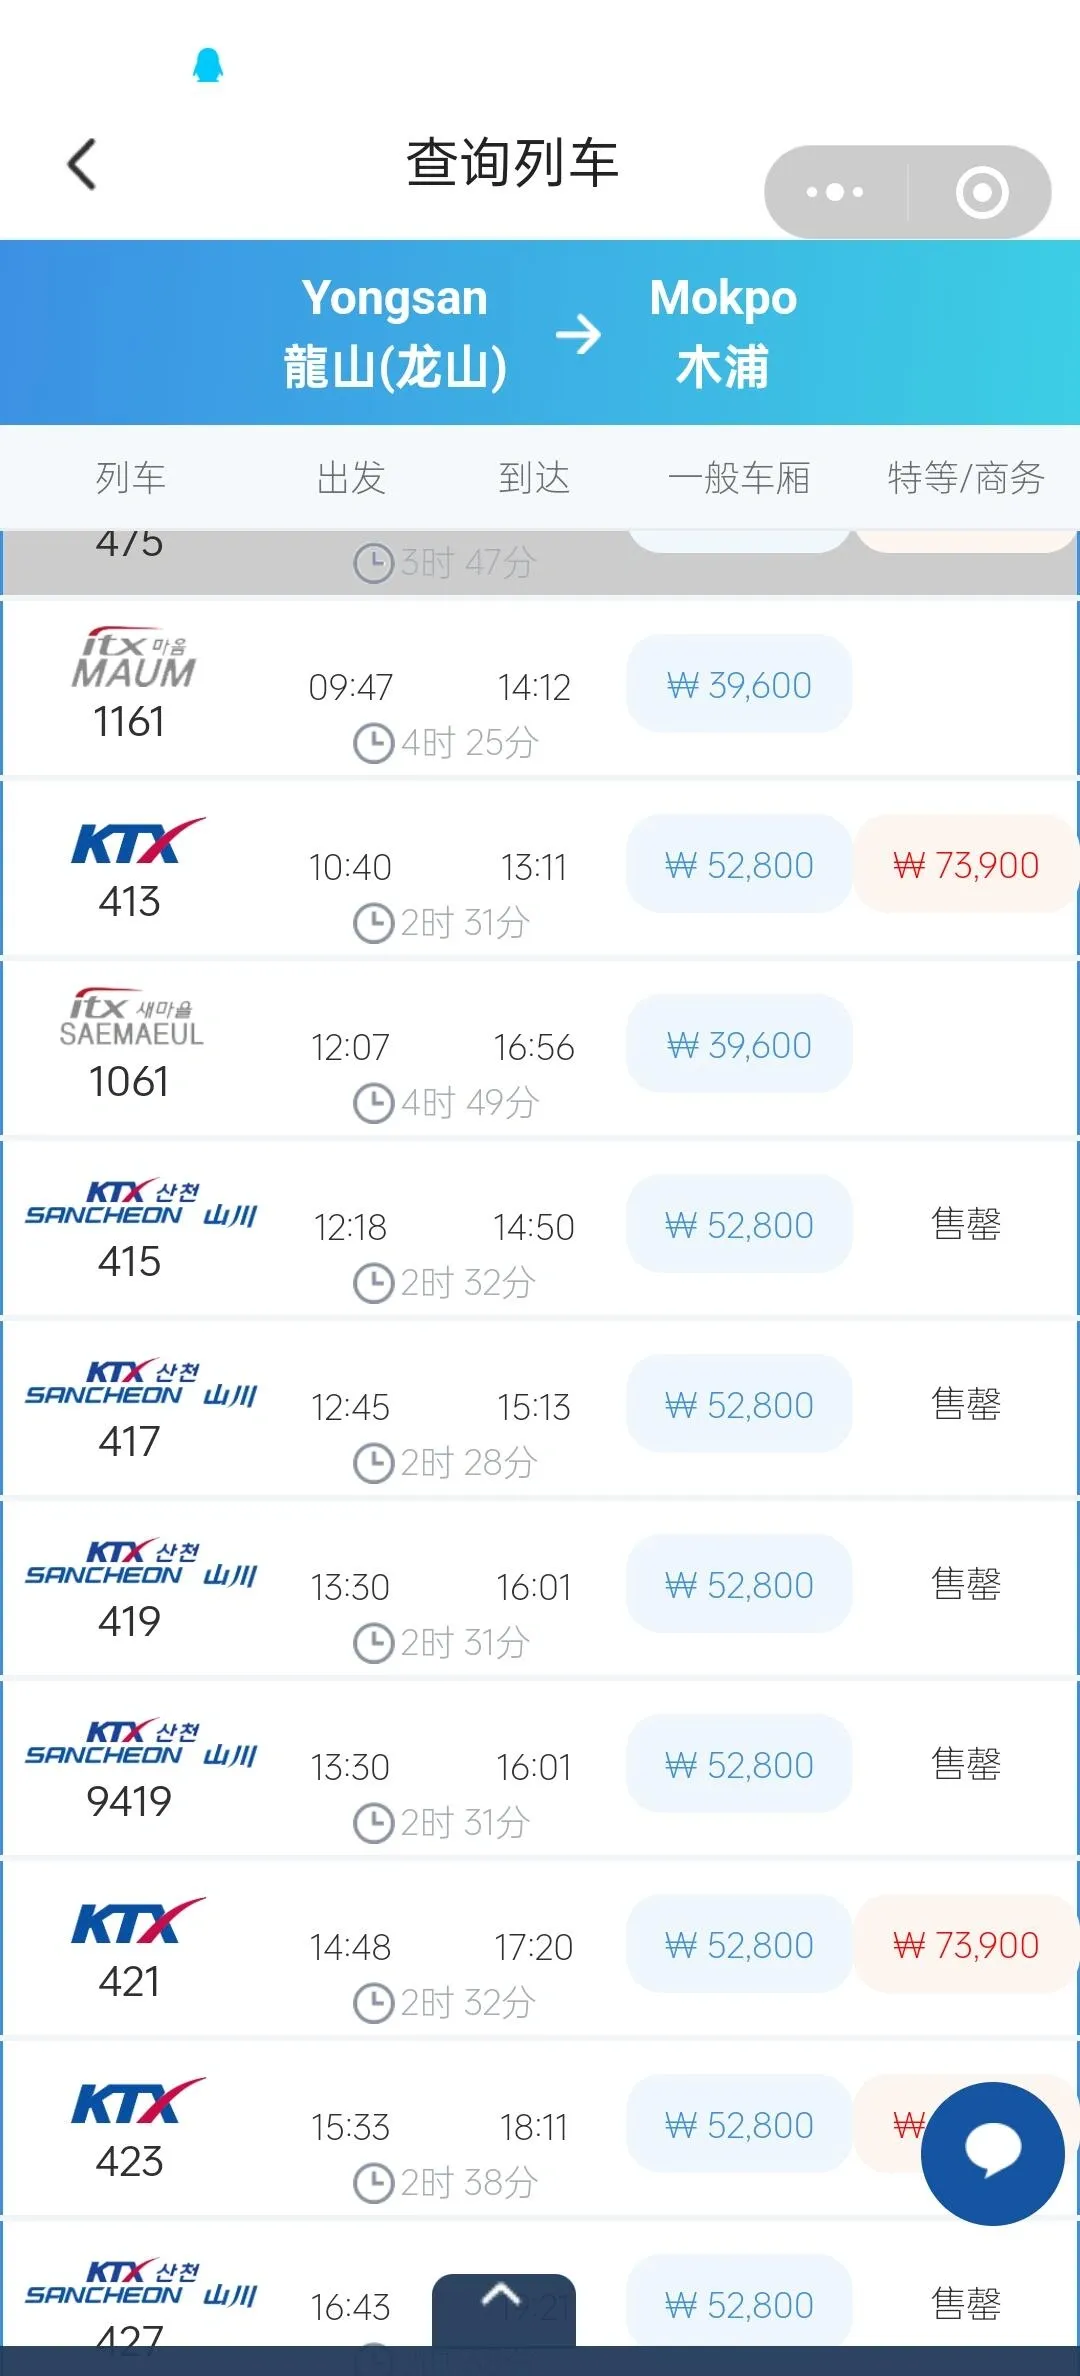Choose ₩52,800 general fare for train 9419
The width and height of the screenshot is (1080, 2376).
[x=739, y=1765]
